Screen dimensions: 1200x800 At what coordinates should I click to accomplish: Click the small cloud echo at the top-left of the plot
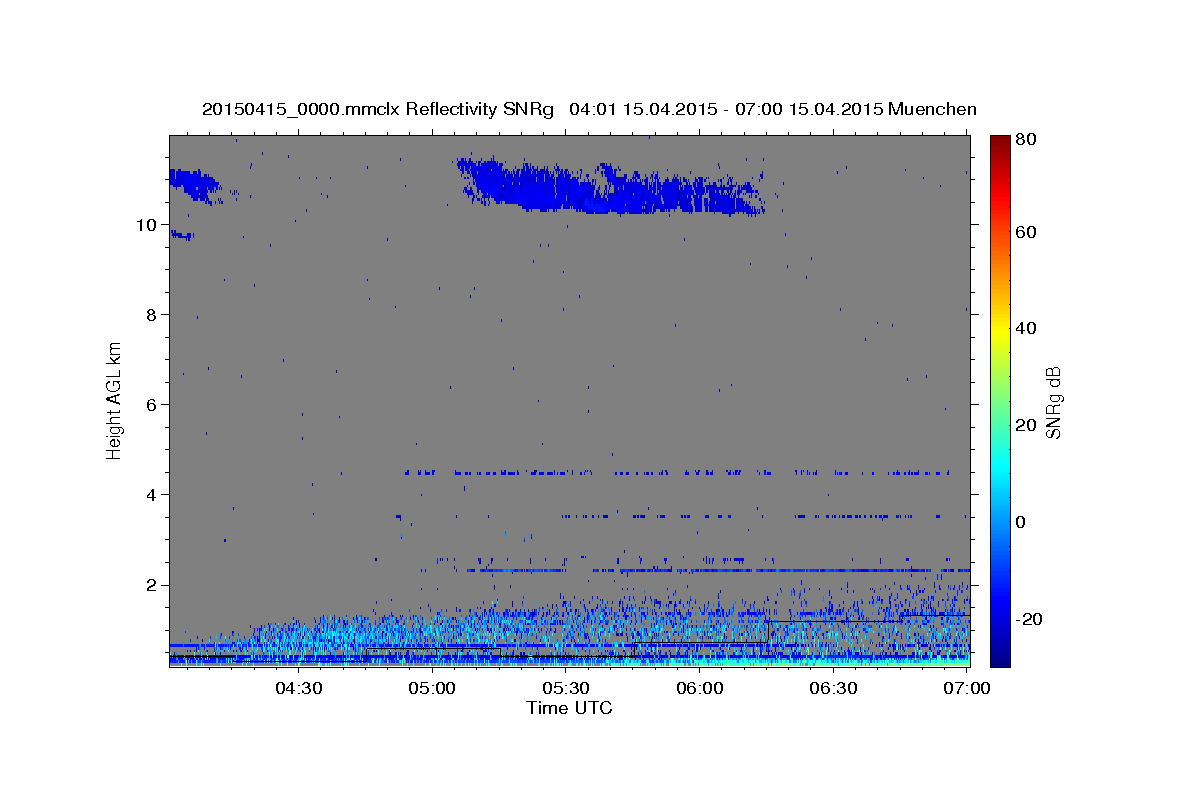(195, 185)
